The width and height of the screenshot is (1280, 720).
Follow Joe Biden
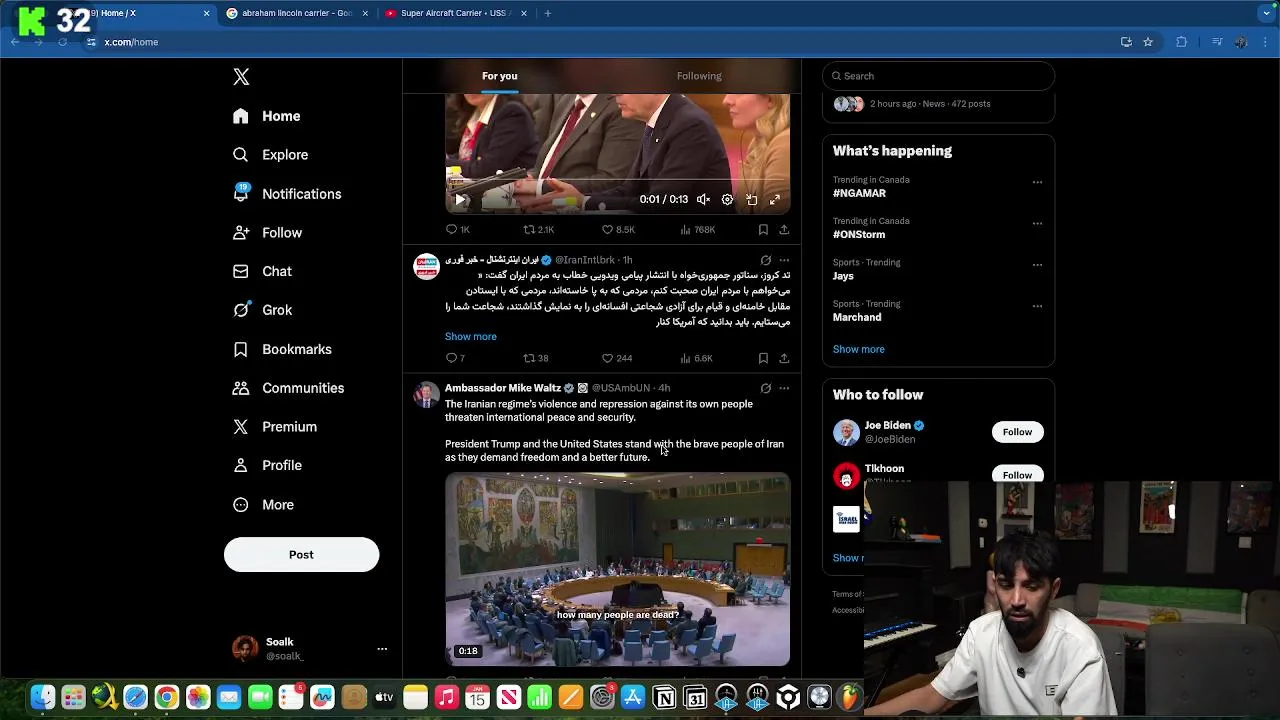pyautogui.click(x=1017, y=432)
